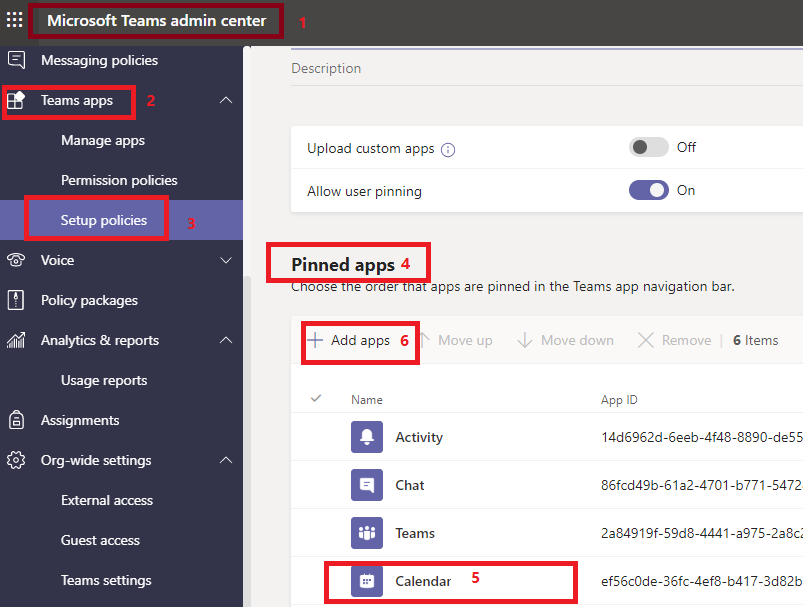Expand the Voice section chevron
This screenshot has height=607, width=803.
pos(226,260)
